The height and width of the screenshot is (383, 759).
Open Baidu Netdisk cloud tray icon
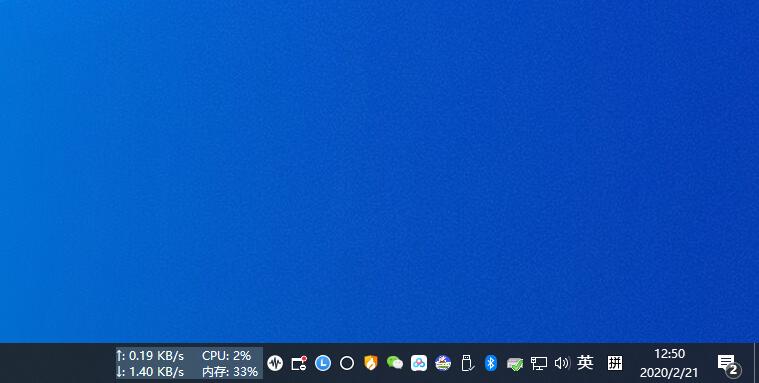click(419, 363)
